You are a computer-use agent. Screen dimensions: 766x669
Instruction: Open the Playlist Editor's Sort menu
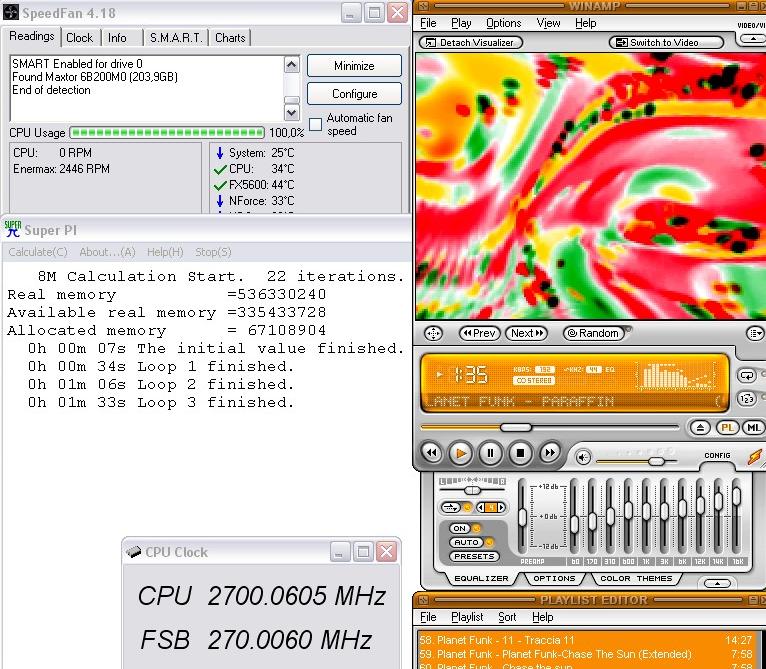tap(507, 617)
